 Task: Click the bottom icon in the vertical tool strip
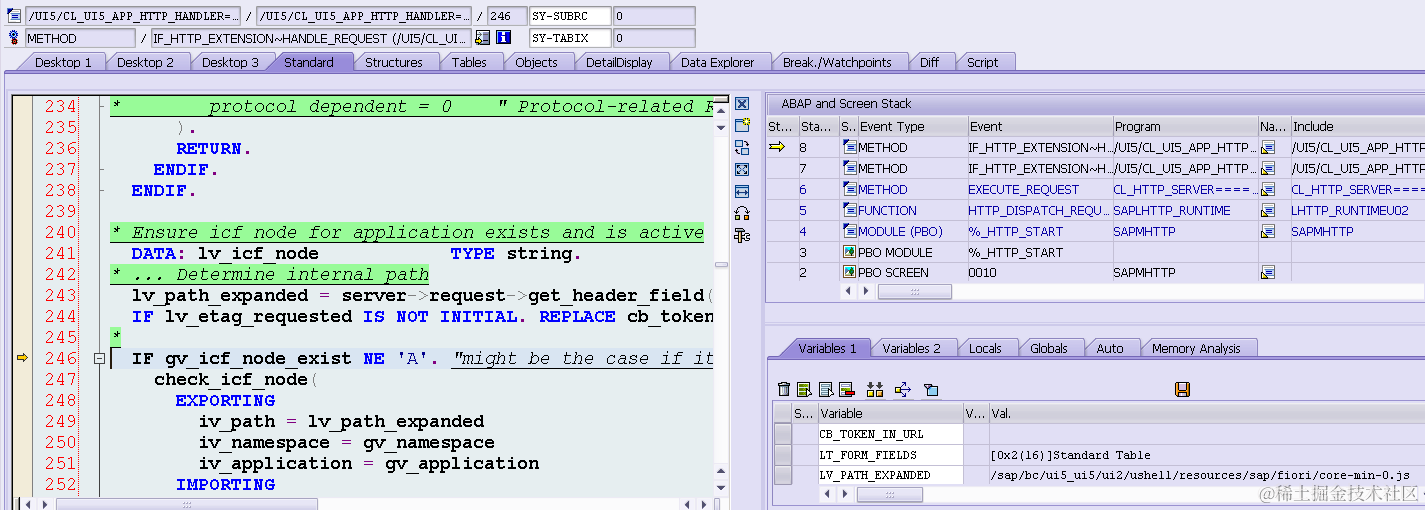[x=742, y=235]
